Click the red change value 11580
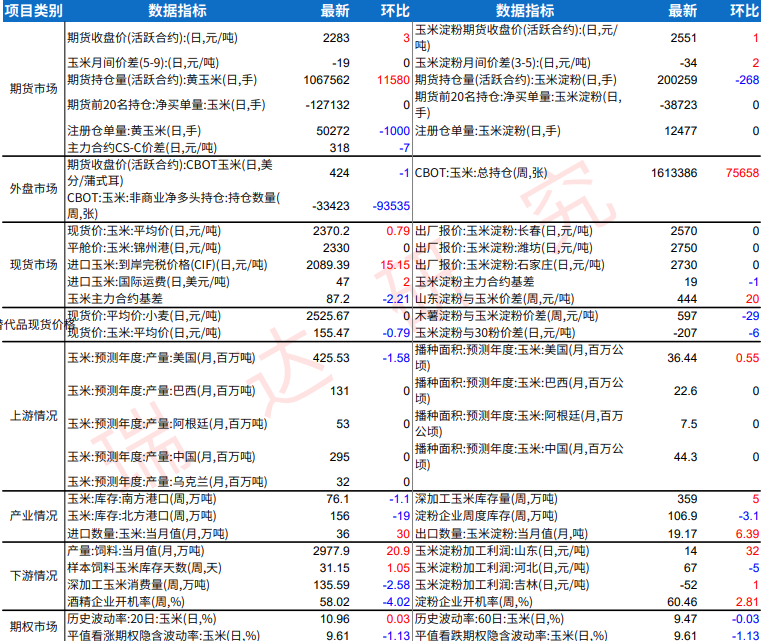Viewport: 777px width, 641px height. pyautogui.click(x=393, y=80)
